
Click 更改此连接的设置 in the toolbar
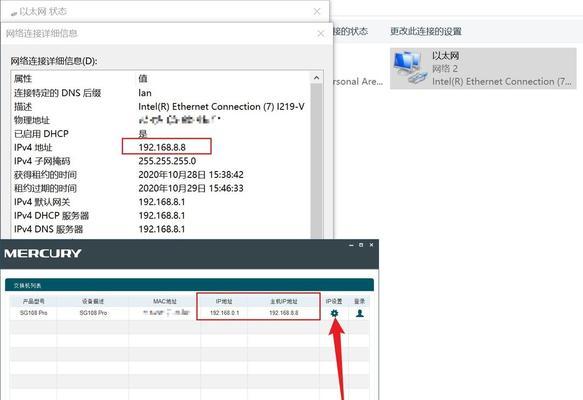click(x=426, y=32)
